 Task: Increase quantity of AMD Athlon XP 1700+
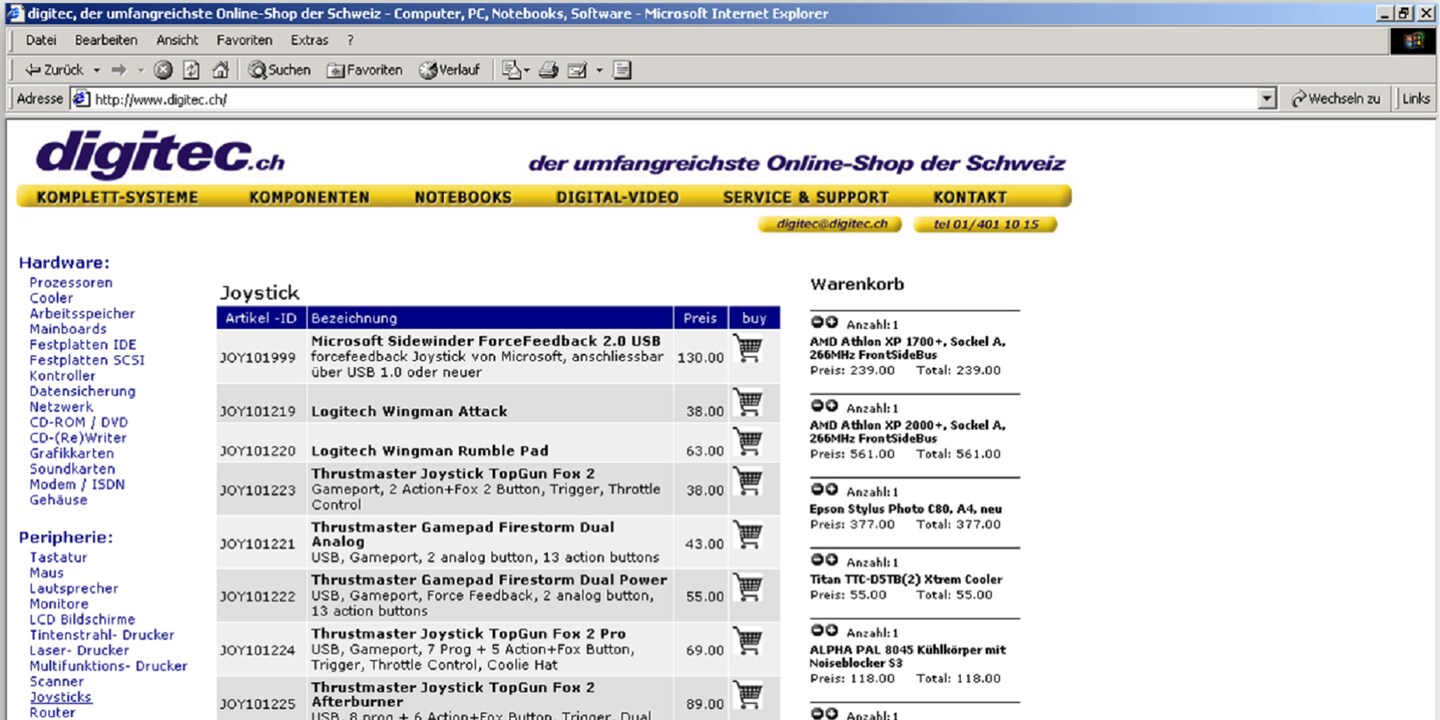[x=831, y=322]
